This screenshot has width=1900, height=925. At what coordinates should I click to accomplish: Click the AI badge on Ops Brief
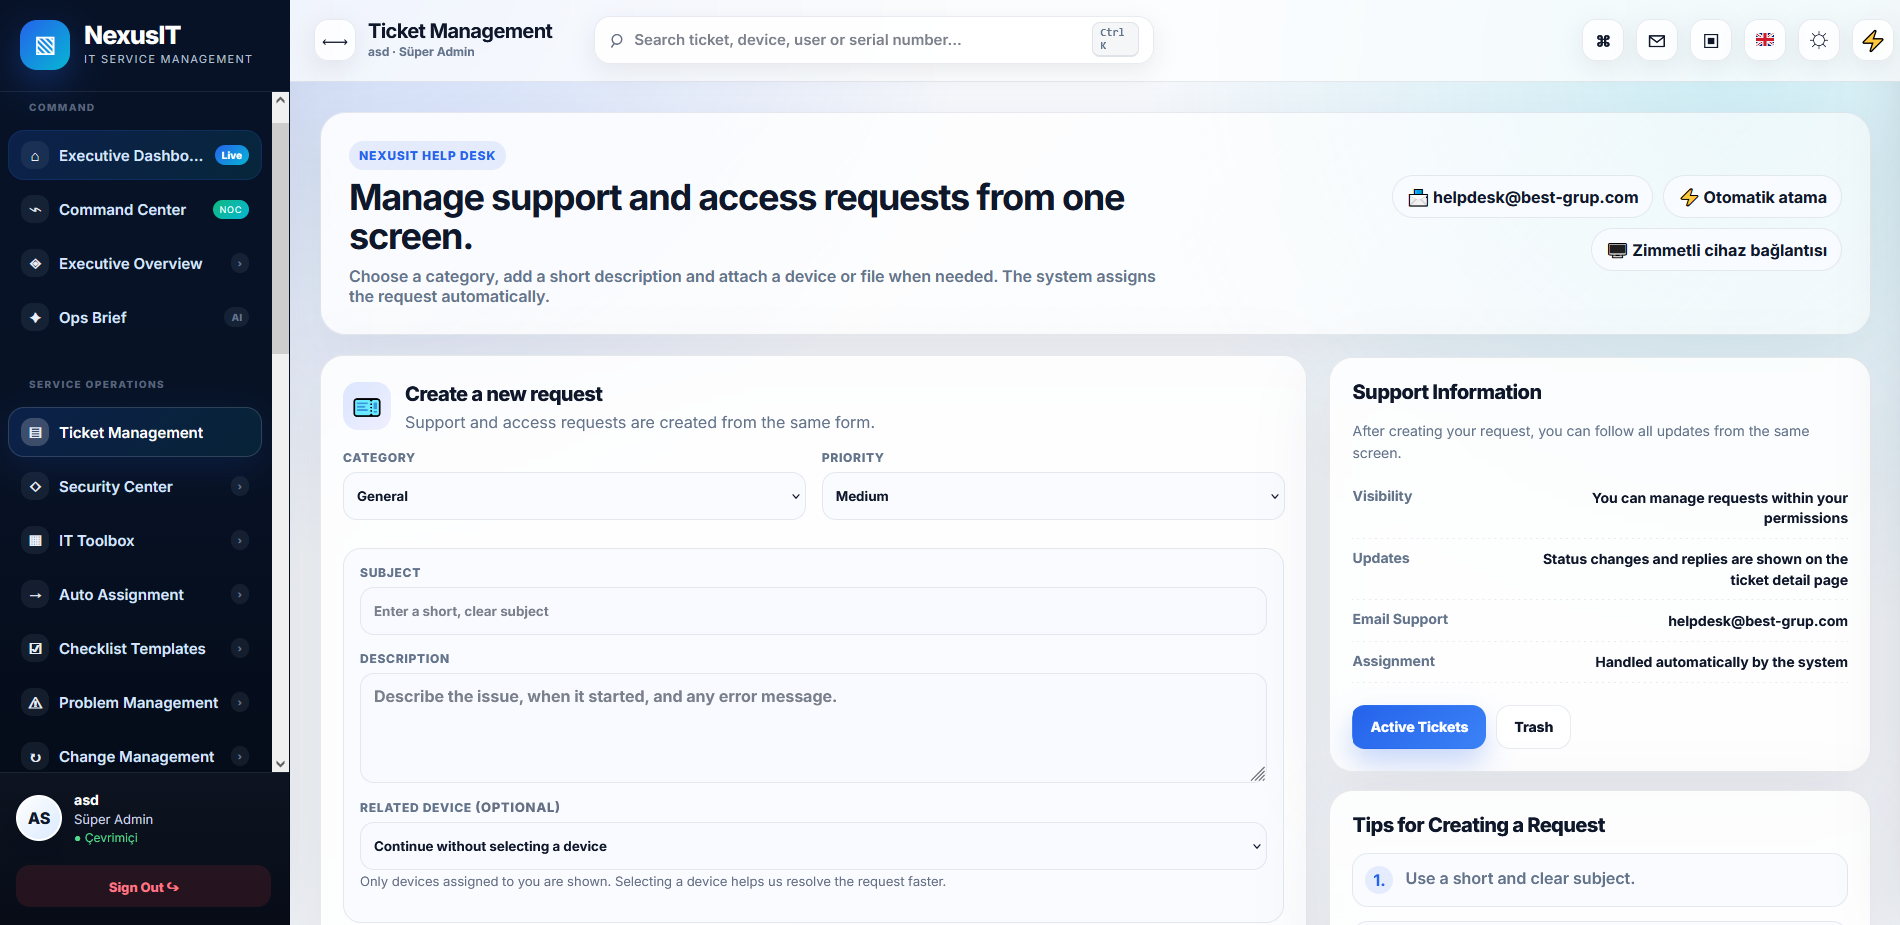click(x=237, y=318)
